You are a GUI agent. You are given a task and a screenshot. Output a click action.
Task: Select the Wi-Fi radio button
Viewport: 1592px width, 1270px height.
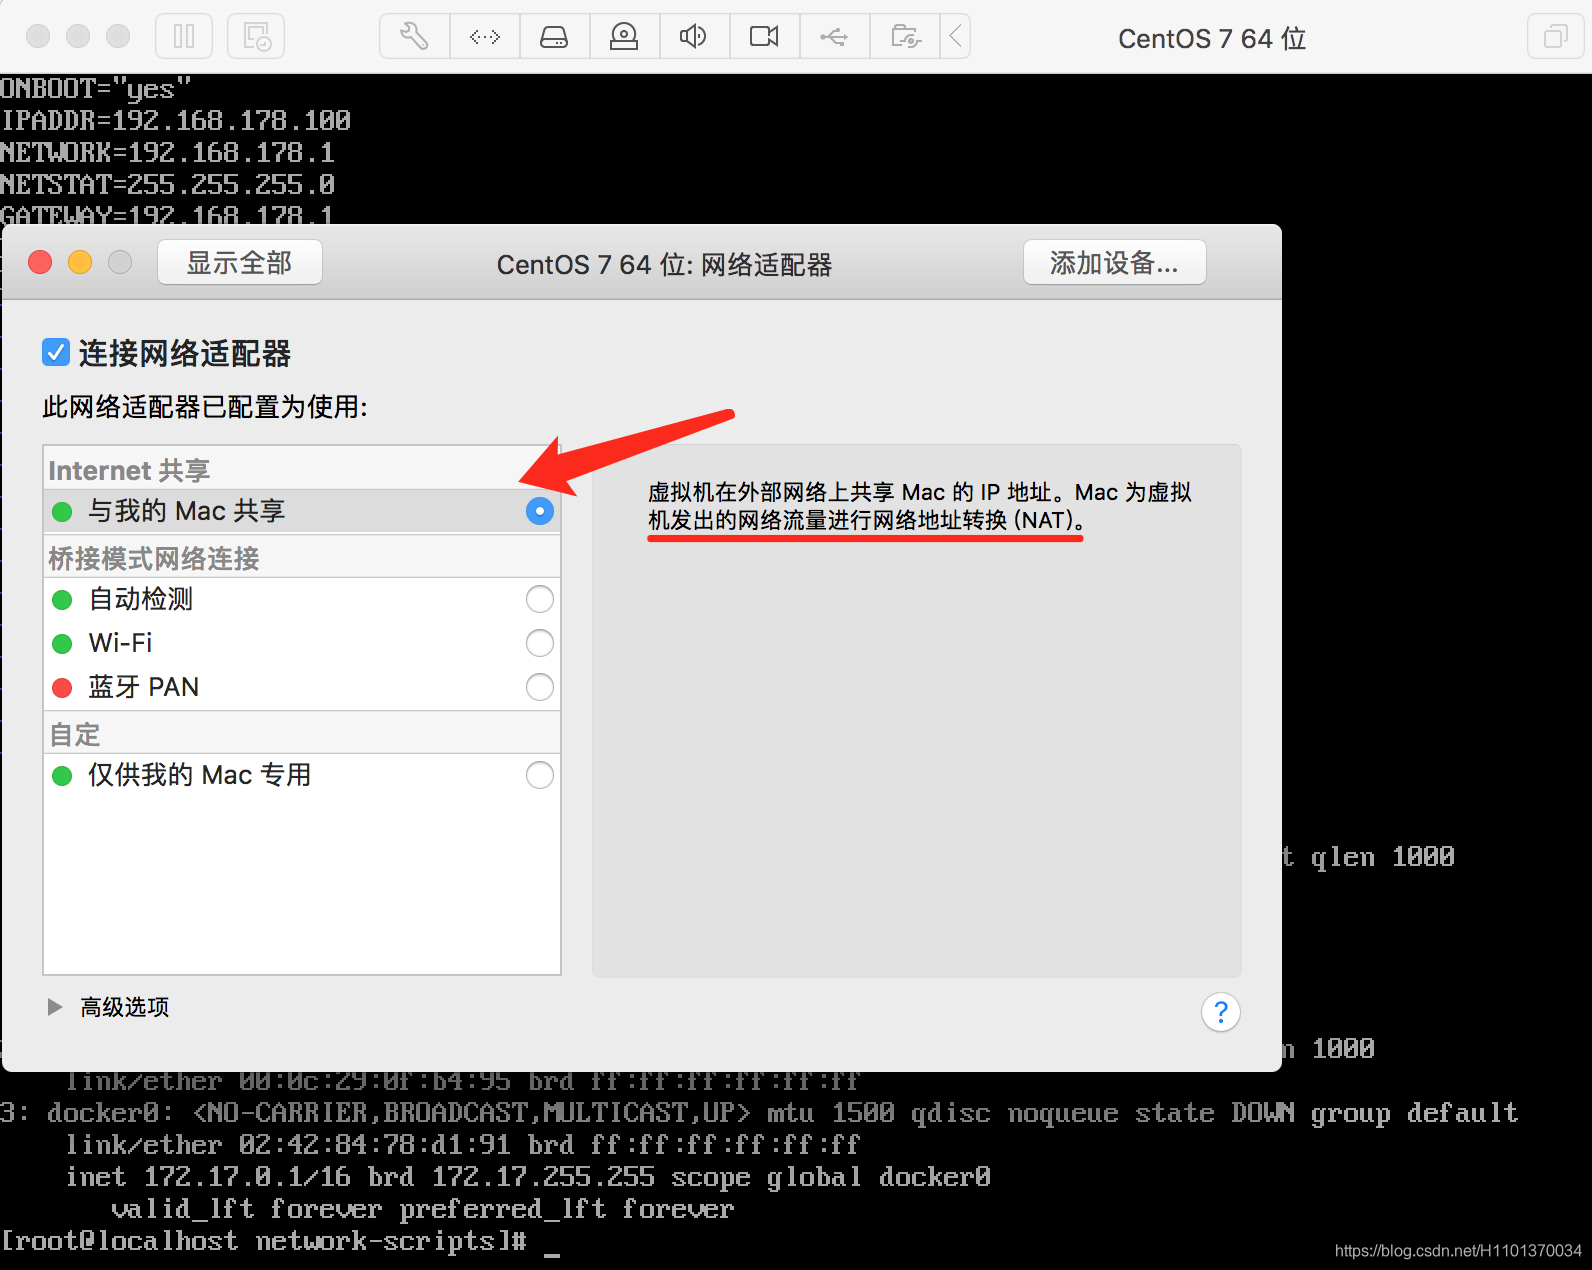pyautogui.click(x=539, y=643)
